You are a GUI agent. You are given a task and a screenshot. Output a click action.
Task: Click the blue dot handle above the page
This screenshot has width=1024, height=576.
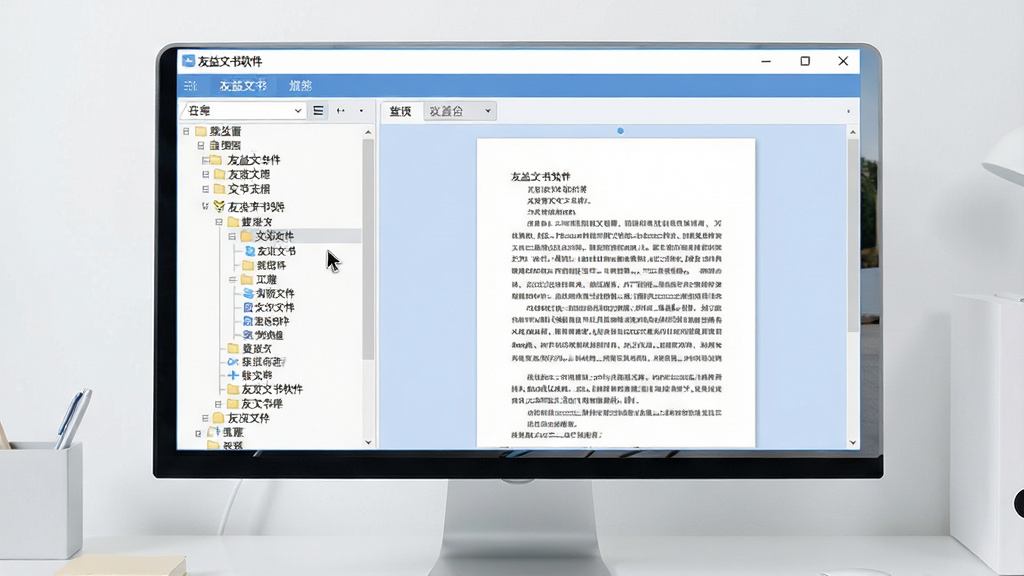tap(620, 131)
